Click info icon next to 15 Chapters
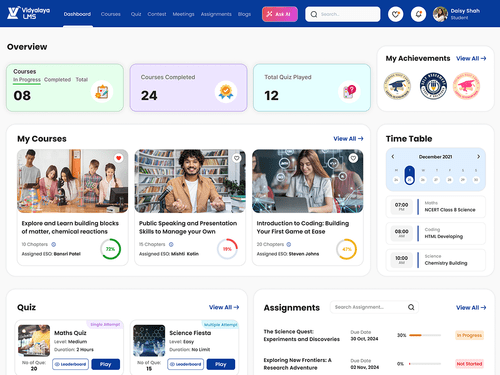This screenshot has height=375, width=500. coord(171,244)
